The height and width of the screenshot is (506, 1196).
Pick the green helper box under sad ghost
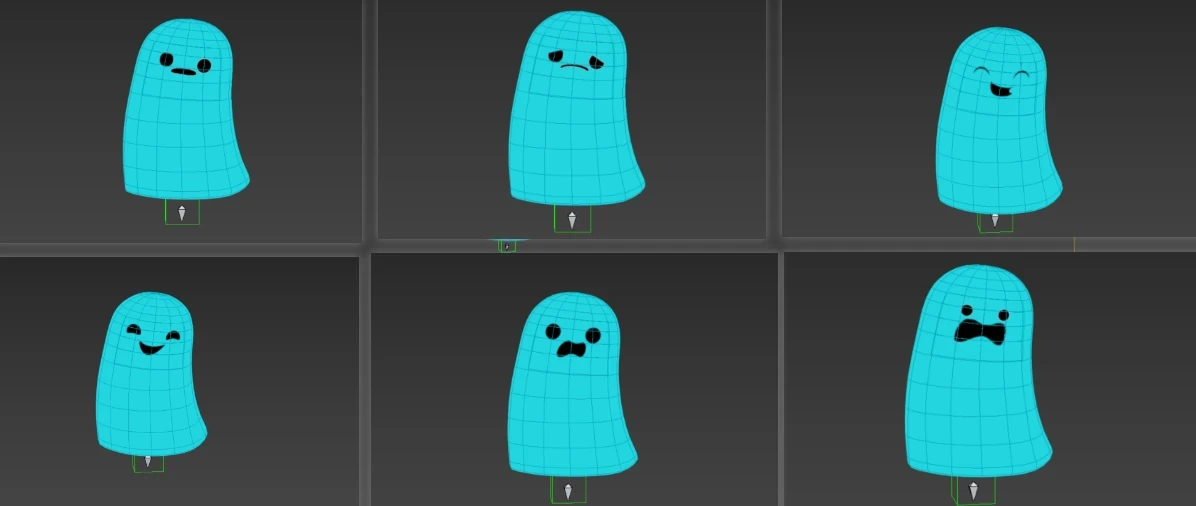(572, 218)
